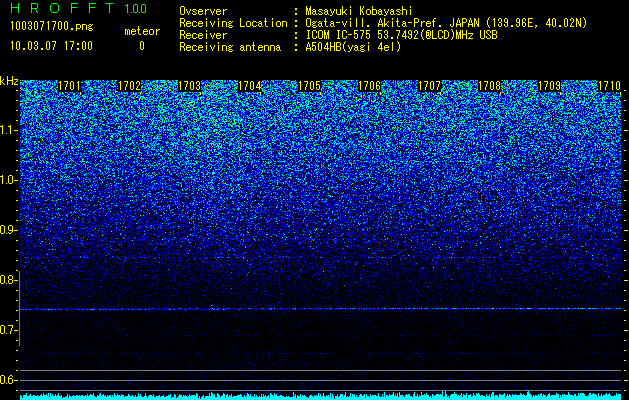This screenshot has height=400, width=629.
Task: Click the 1702 time marker
Action: tap(130, 86)
